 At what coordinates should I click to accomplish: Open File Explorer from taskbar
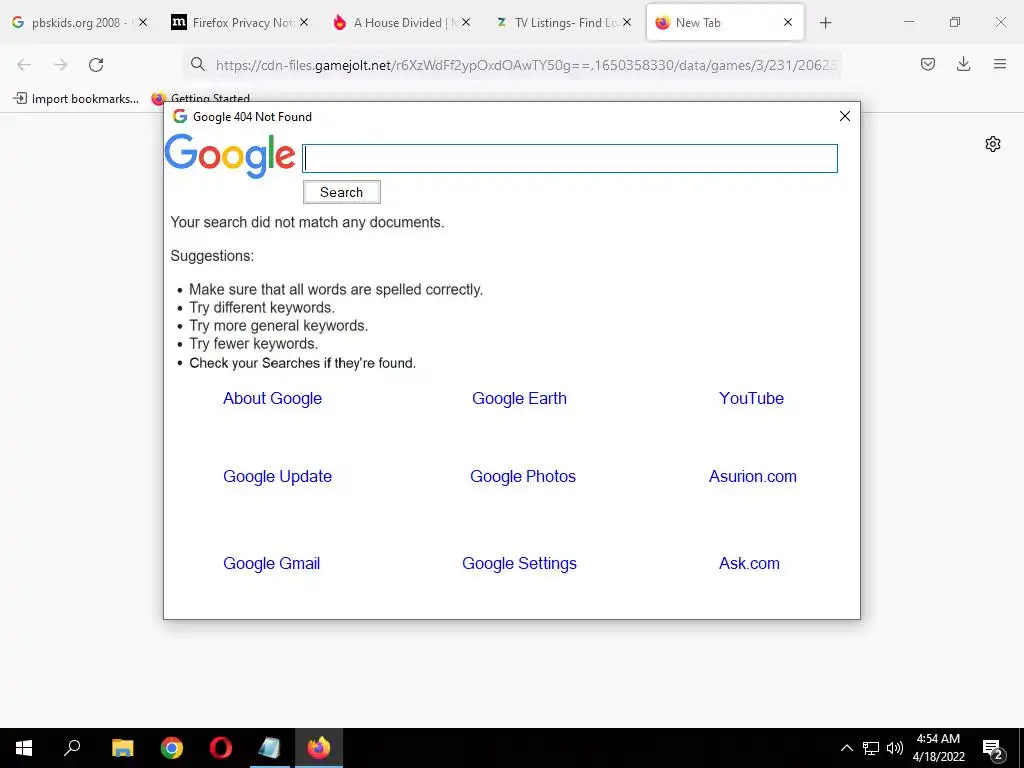(x=122, y=748)
